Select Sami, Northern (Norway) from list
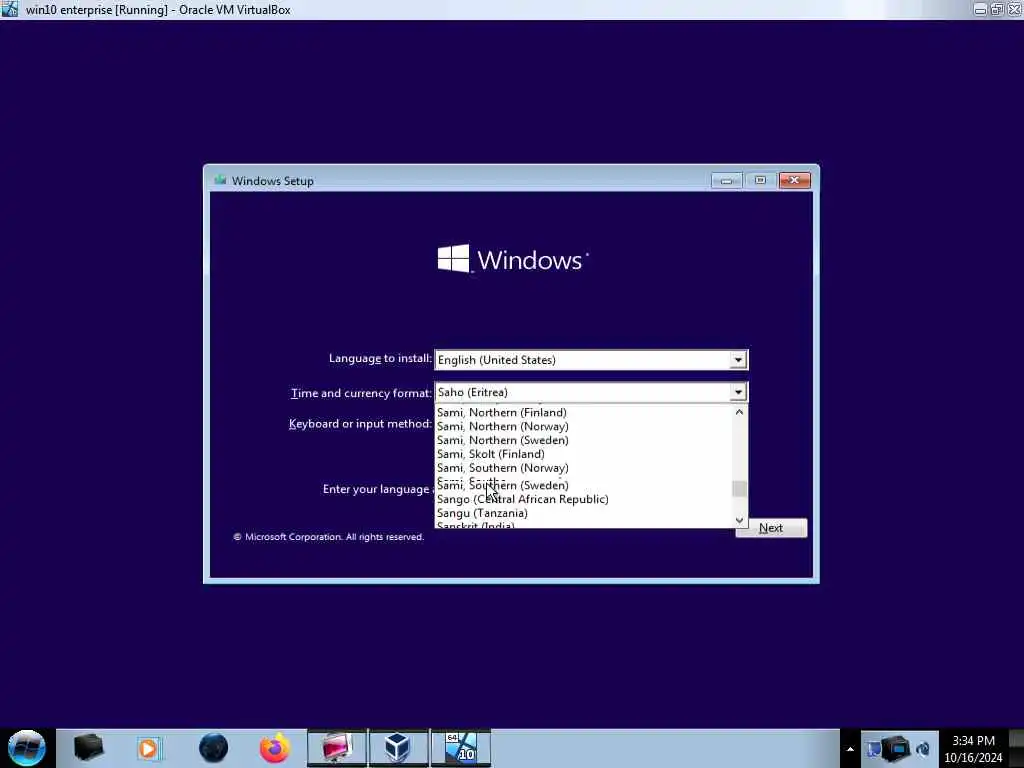 point(502,426)
